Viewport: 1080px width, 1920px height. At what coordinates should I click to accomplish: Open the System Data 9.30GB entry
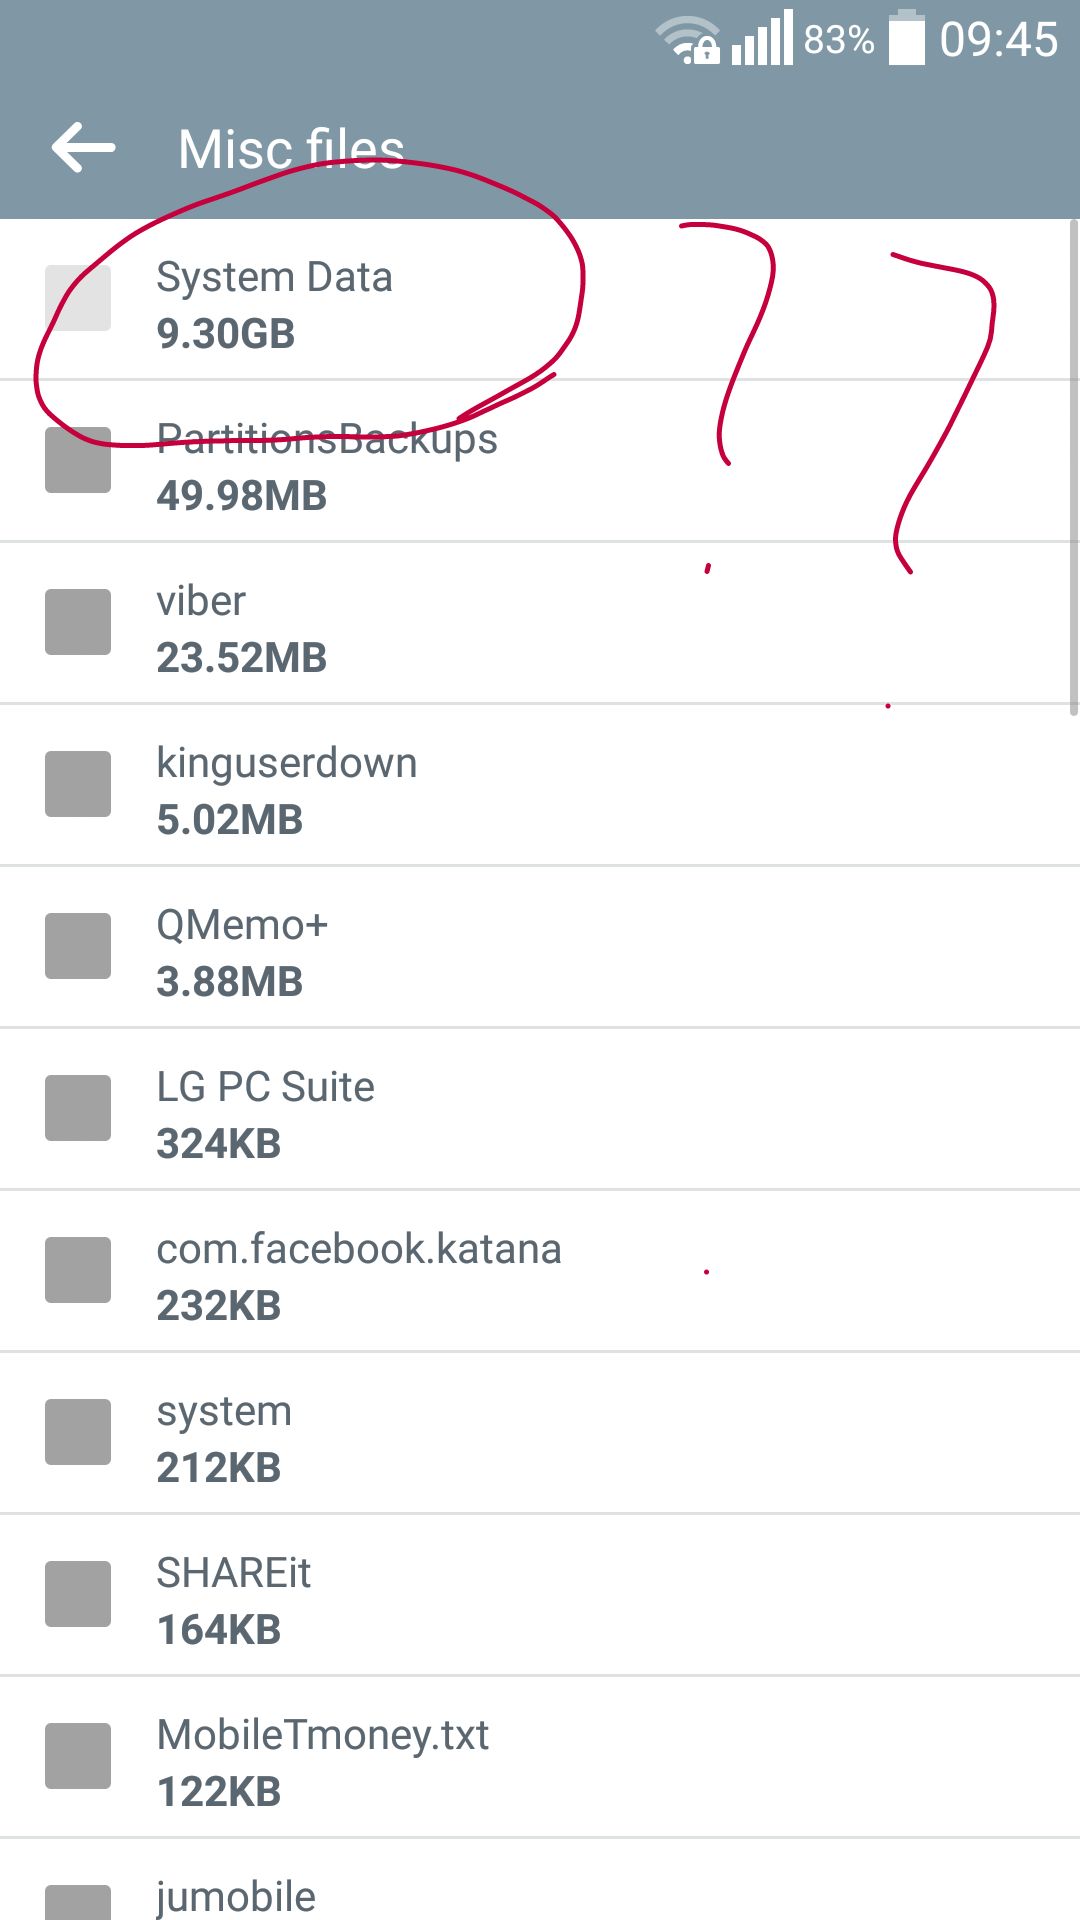coord(540,299)
